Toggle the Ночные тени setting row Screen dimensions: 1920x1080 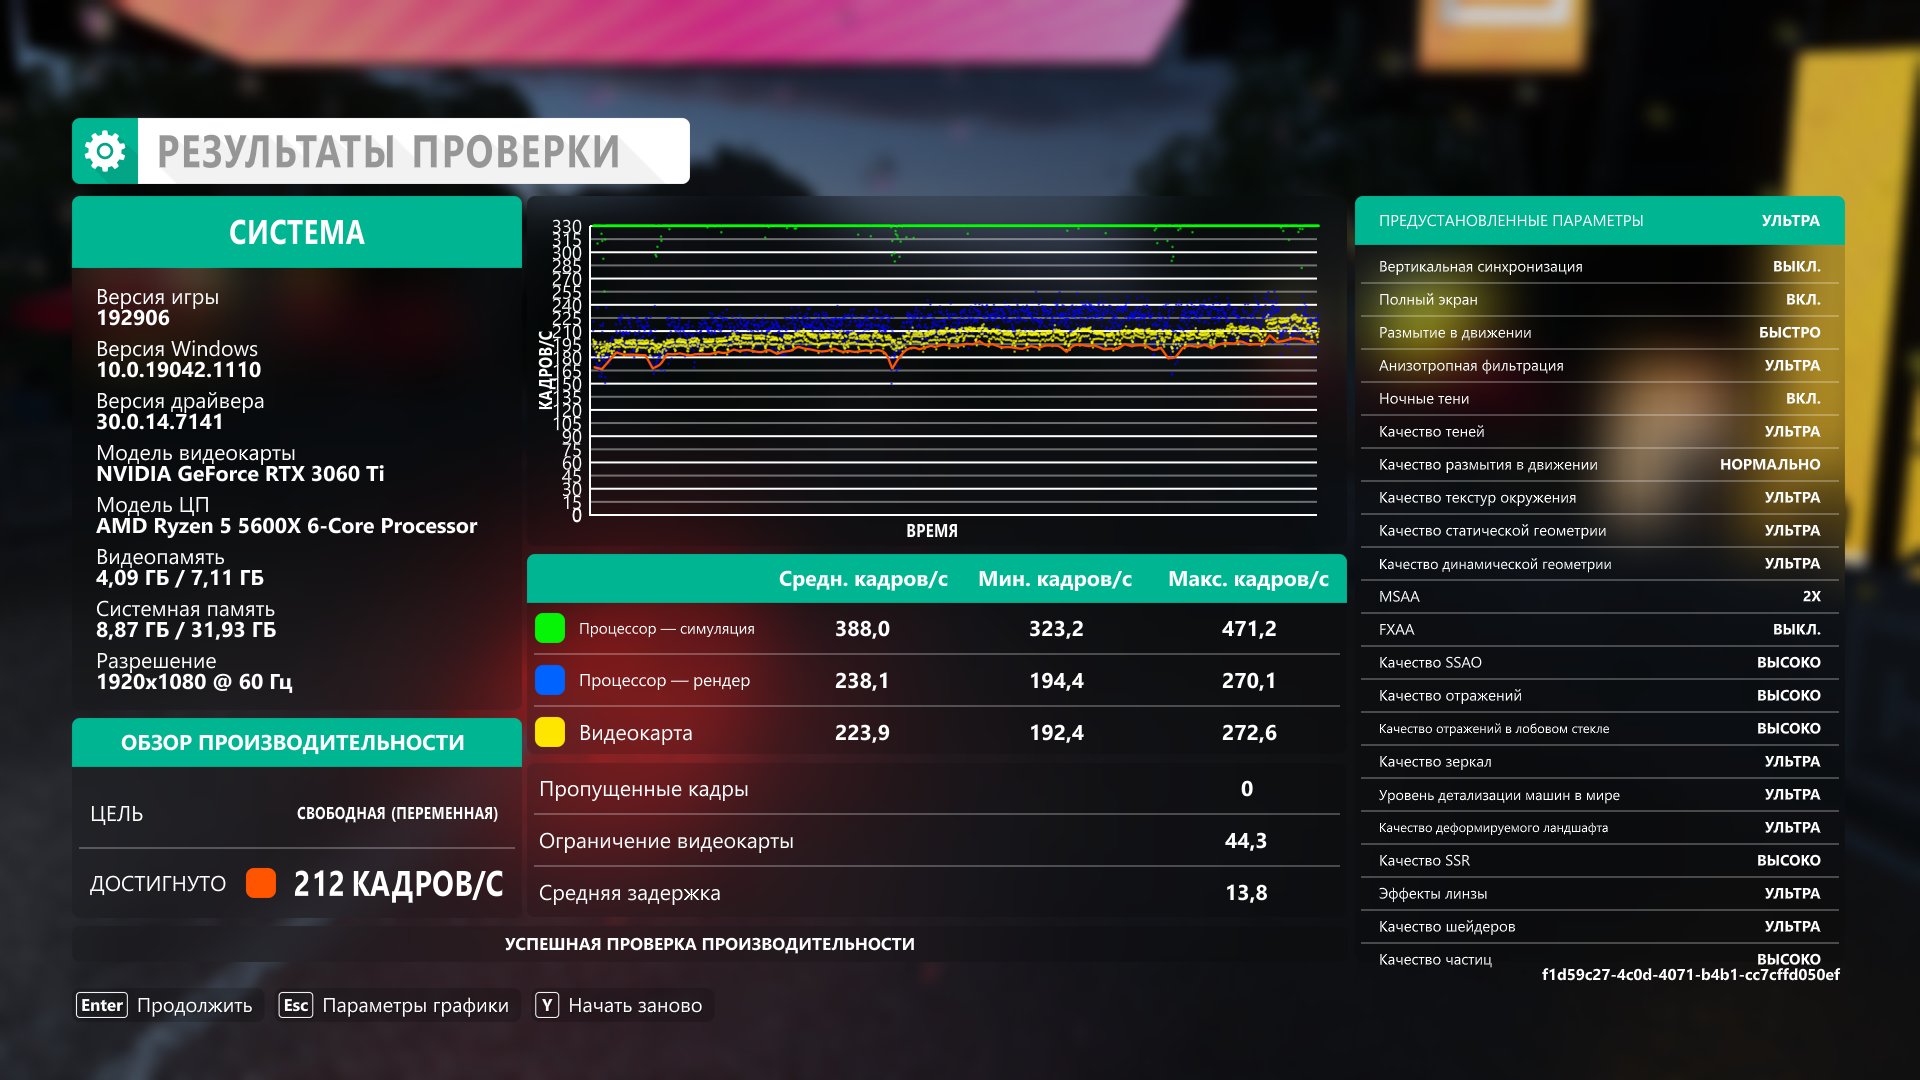pos(1599,398)
